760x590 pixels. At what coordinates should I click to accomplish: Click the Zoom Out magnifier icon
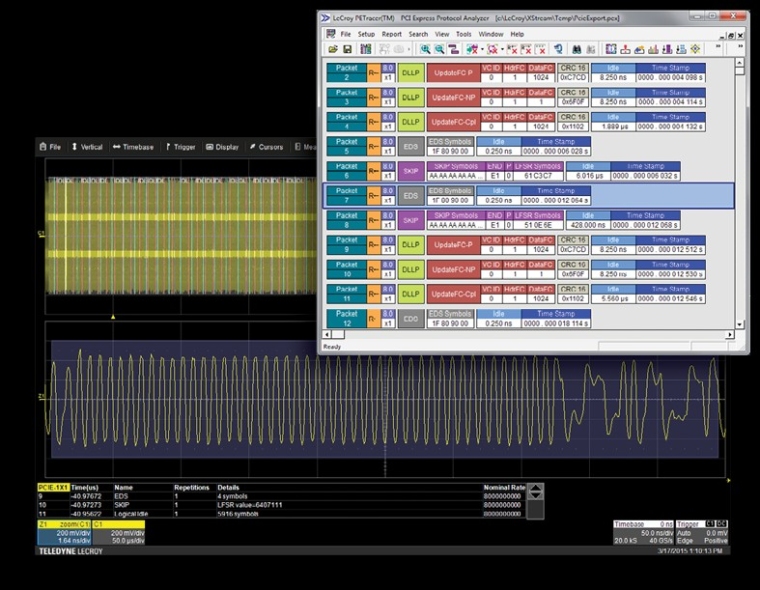pyautogui.click(x=439, y=49)
